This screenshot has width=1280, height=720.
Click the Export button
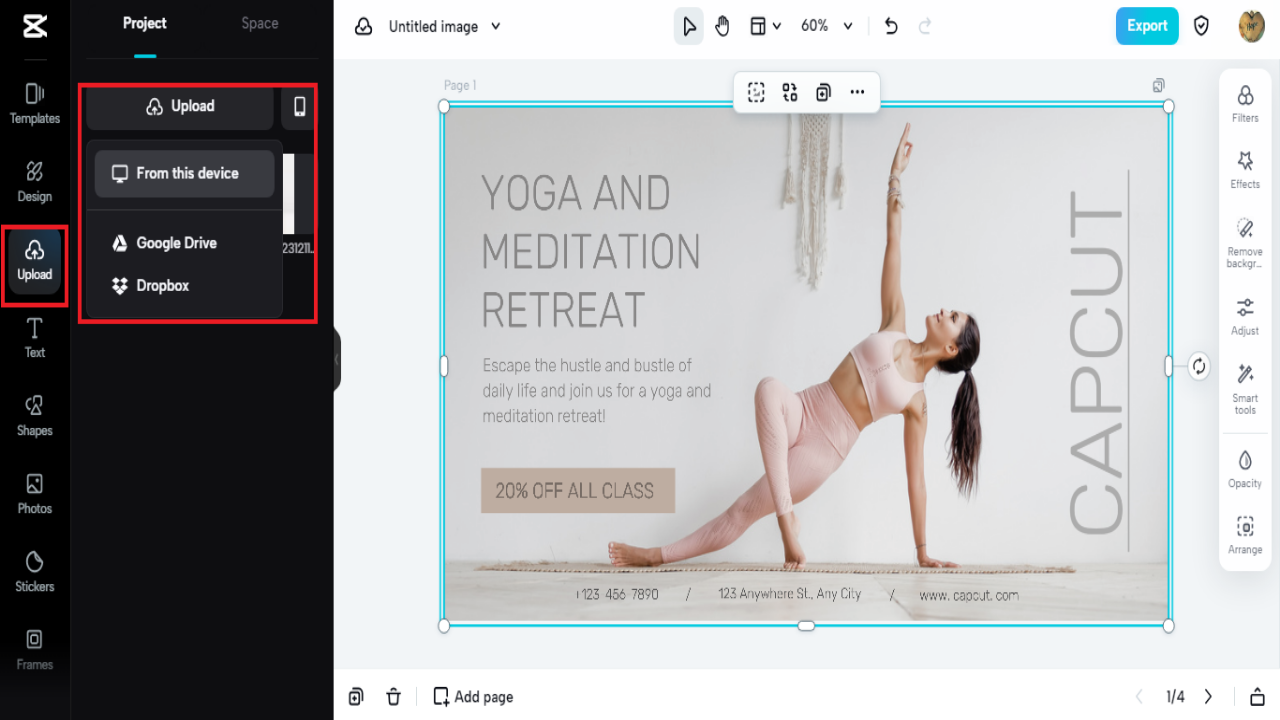coord(1146,26)
